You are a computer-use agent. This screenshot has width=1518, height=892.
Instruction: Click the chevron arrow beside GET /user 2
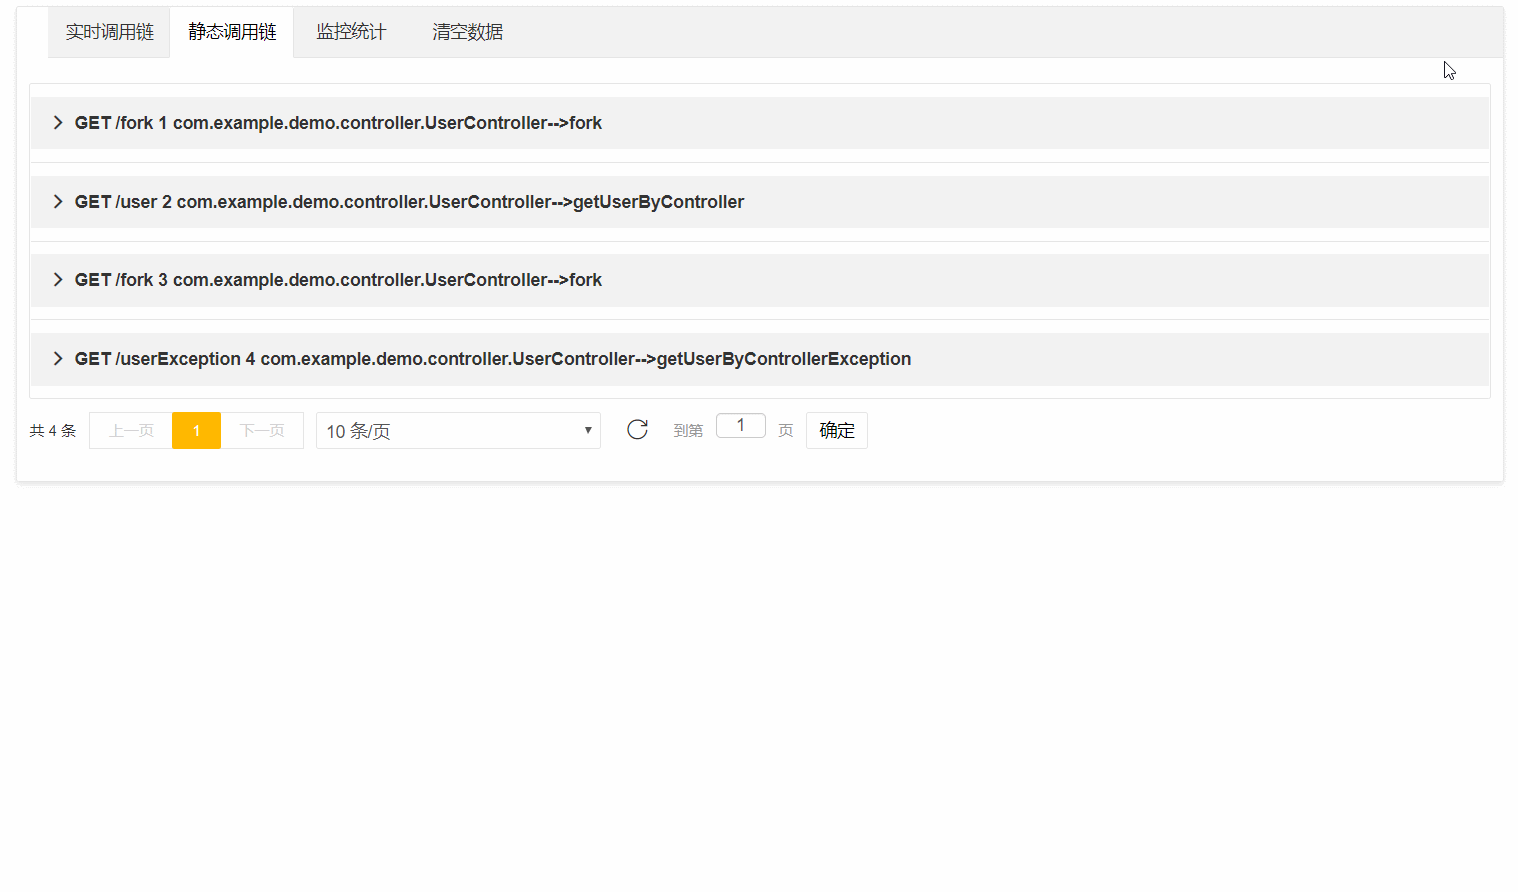click(x=57, y=201)
